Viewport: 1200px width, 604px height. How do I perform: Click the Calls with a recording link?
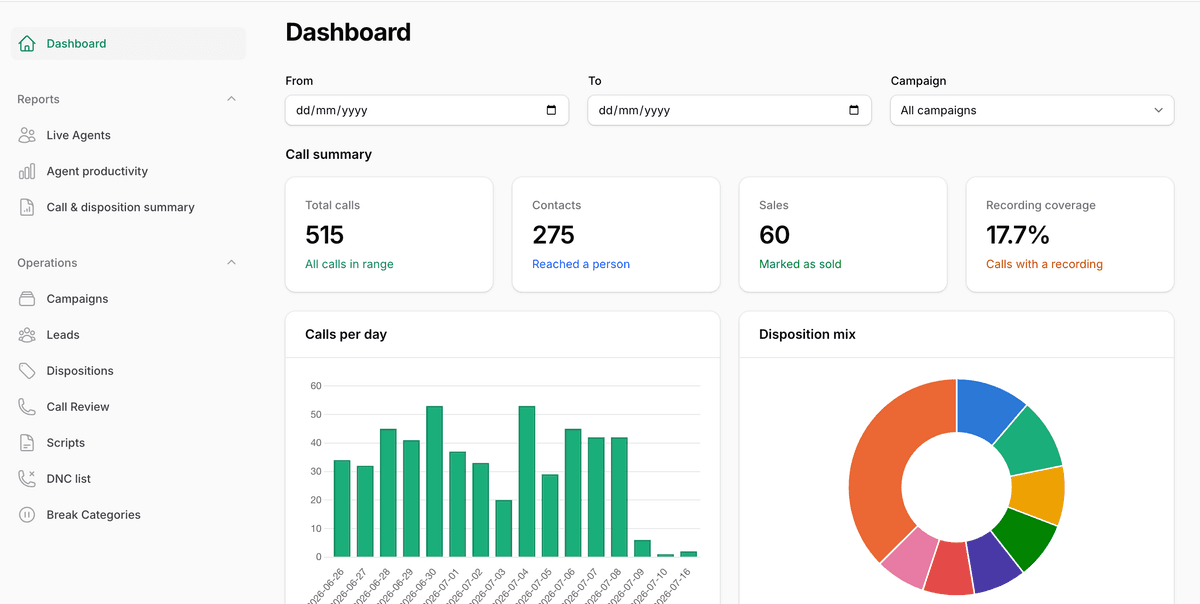(1044, 264)
